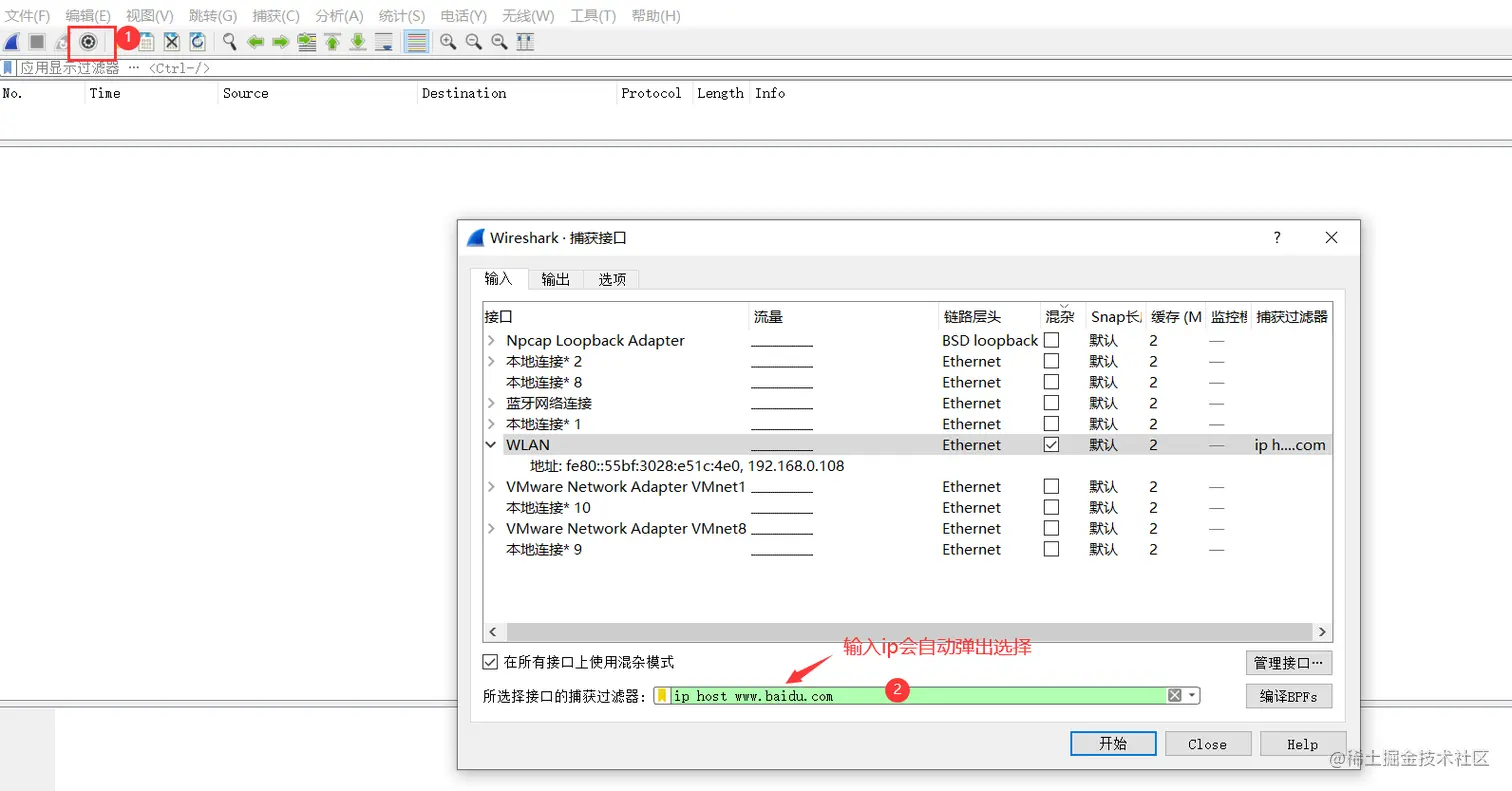
Task: Jump to first packet with up-arrow icon
Action: pyautogui.click(x=332, y=42)
